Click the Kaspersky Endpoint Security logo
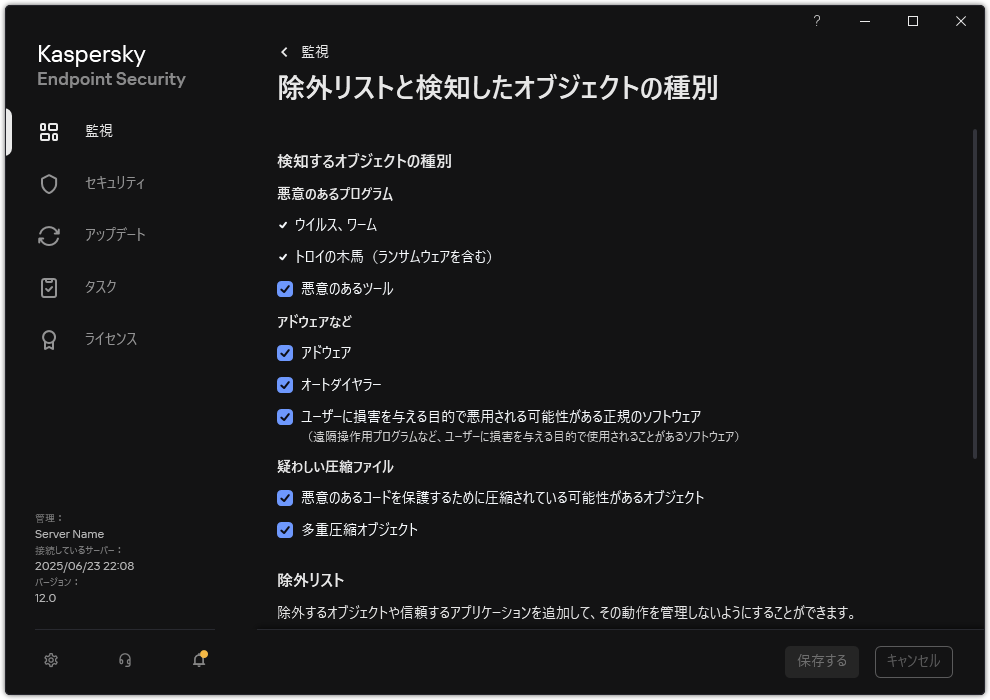Screen dimensions: 990x700 (110, 66)
